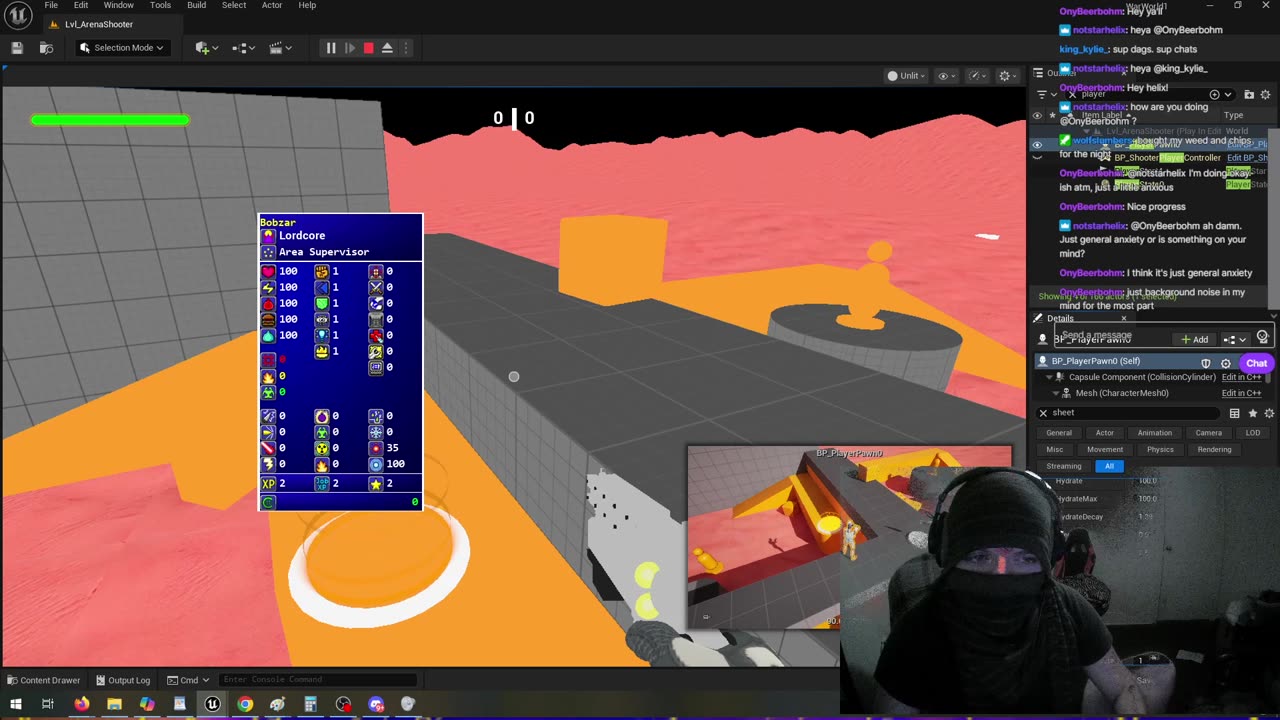Open Edit in C++ for Capsule Component
Screen dimensions: 1280x720
[1241, 377]
